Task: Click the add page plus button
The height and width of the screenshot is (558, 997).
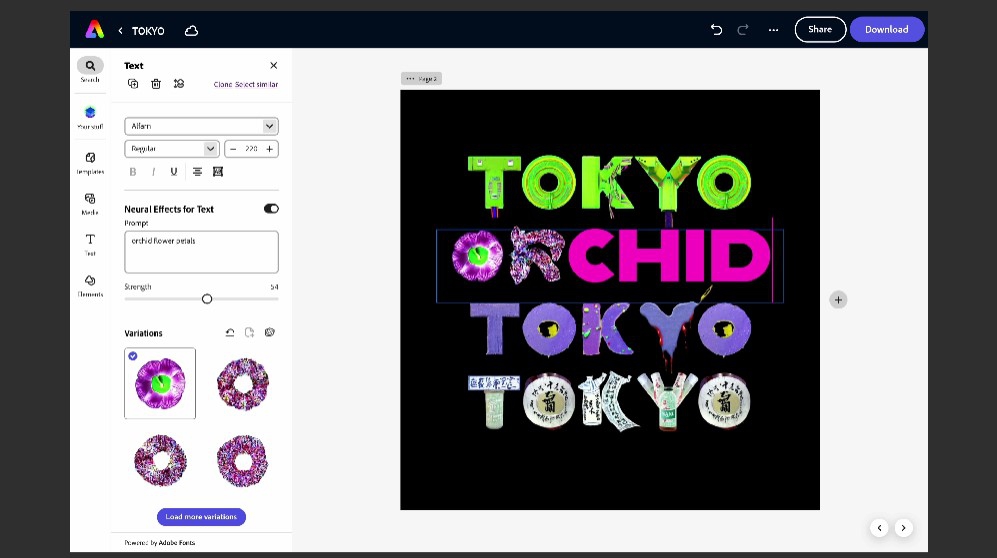Action: pos(838,300)
